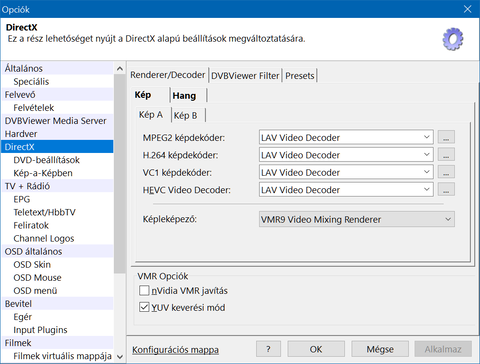
Task: Select Teletext/HbbTV in the settings tree
Action: 44,212
